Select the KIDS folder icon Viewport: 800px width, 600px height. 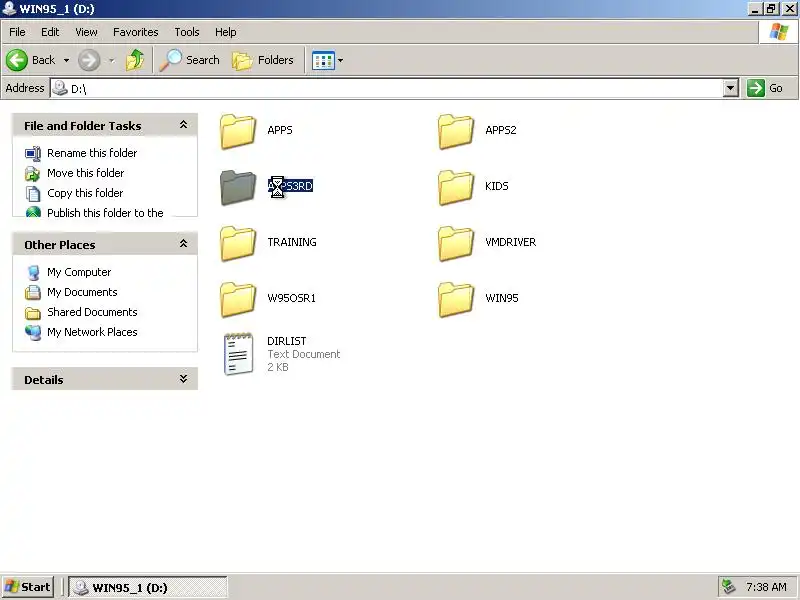(x=456, y=187)
